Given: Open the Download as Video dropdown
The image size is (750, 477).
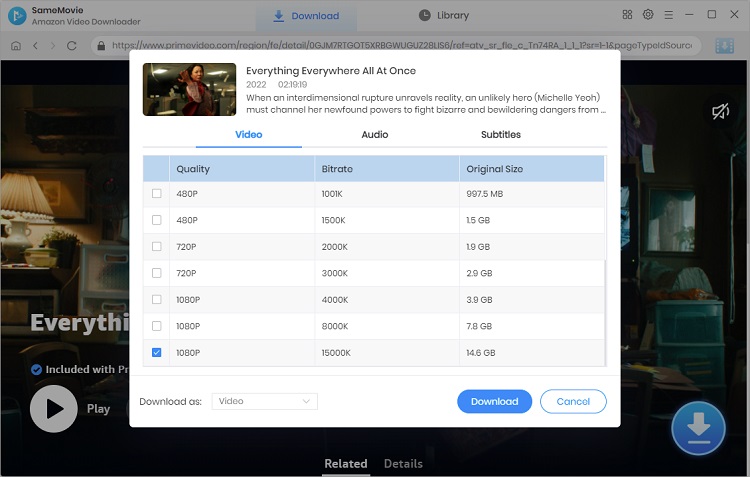Looking at the screenshot, I should (265, 401).
